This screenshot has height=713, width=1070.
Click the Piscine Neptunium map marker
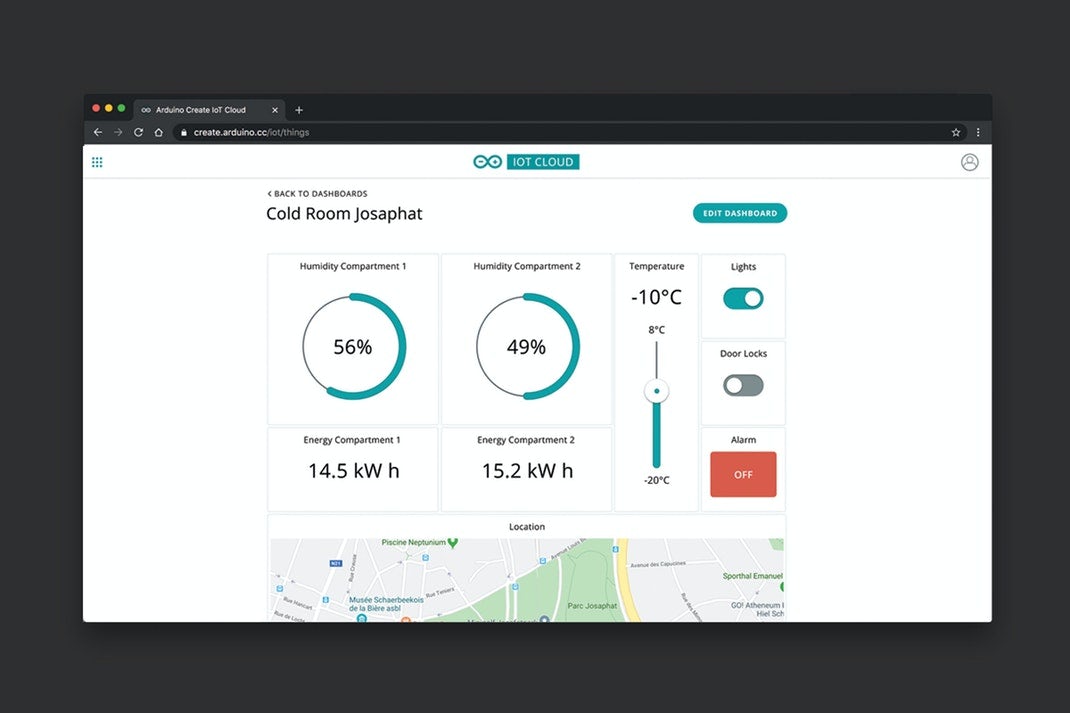pyautogui.click(x=452, y=543)
